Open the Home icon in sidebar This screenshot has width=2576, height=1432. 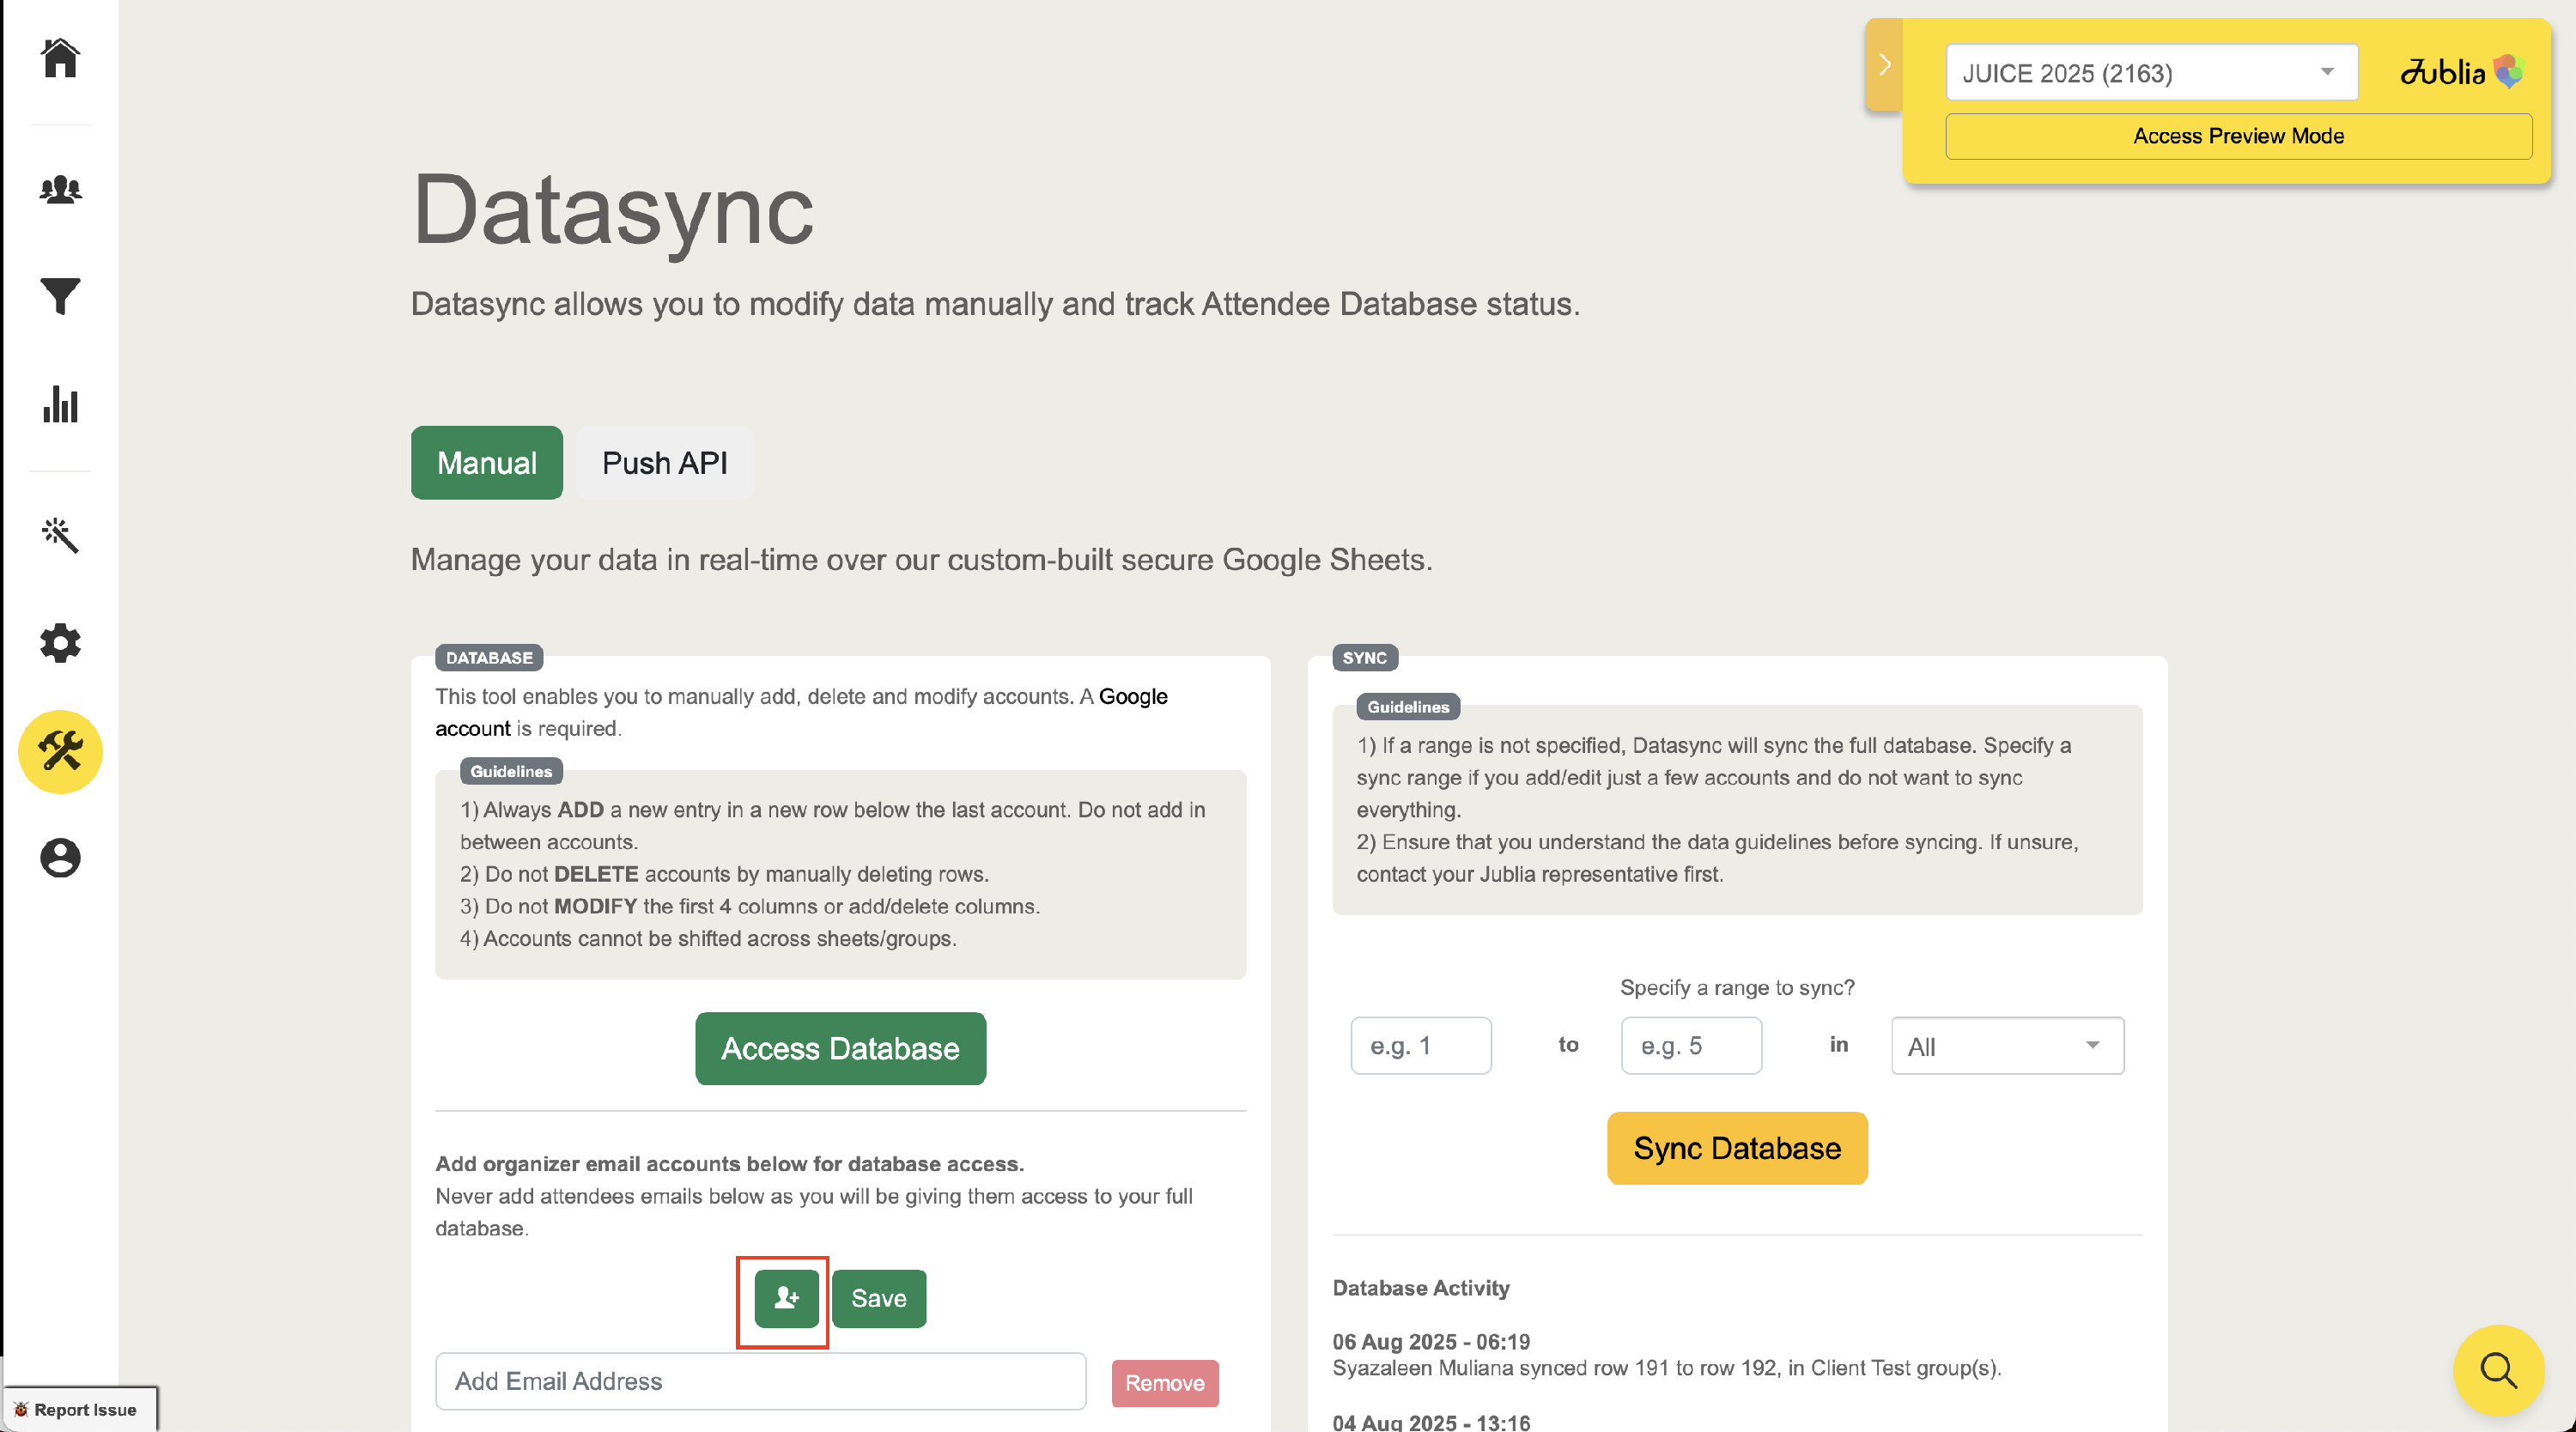coord(60,58)
